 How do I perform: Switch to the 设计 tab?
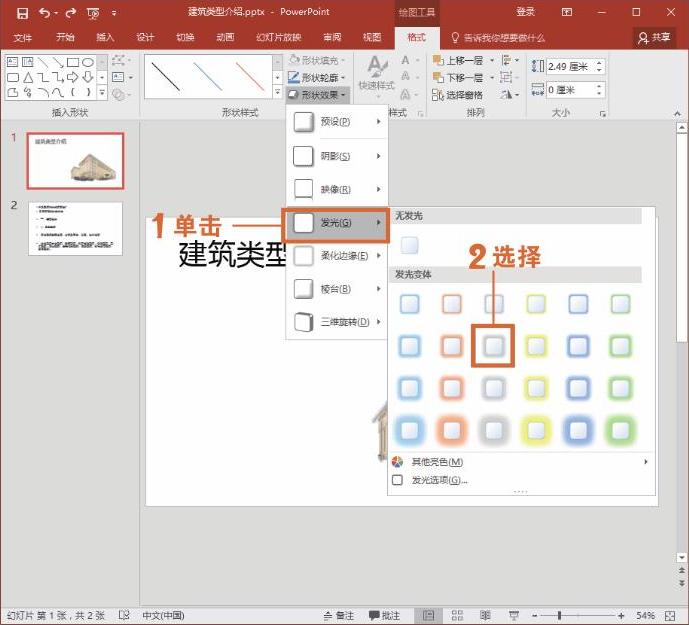(x=145, y=37)
